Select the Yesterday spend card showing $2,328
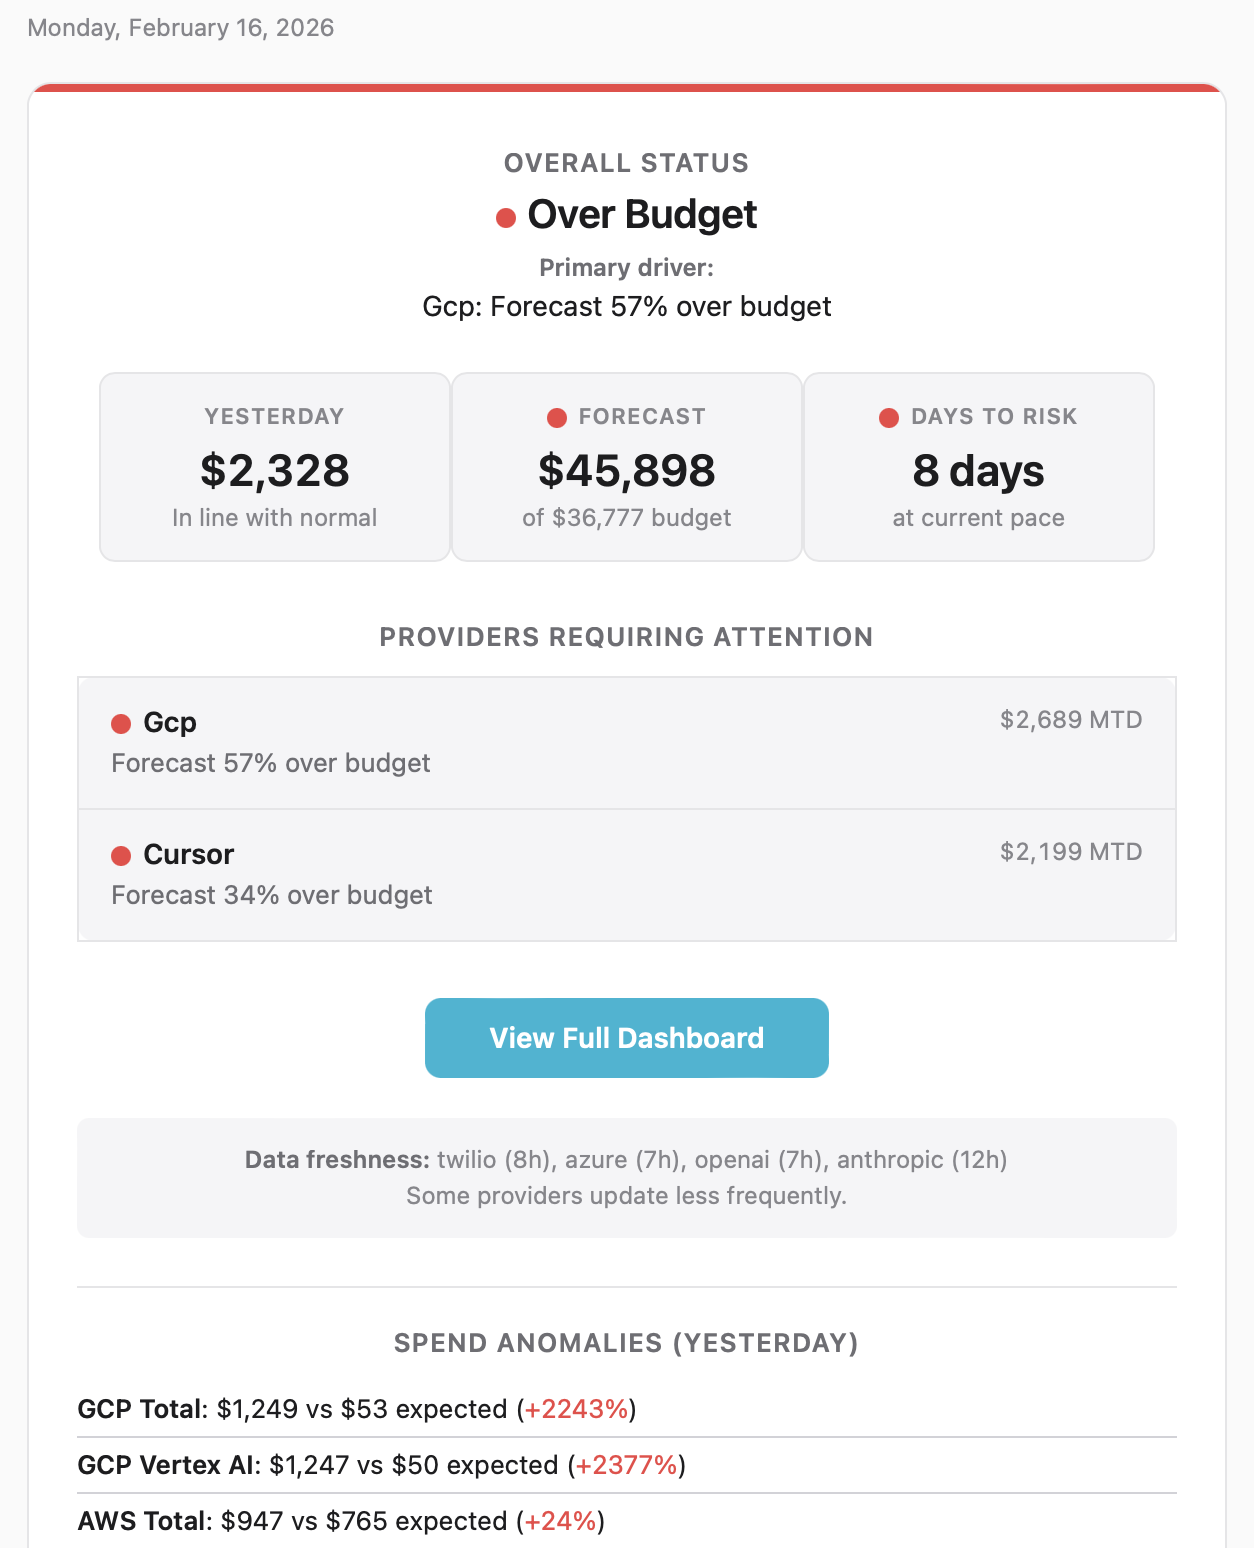This screenshot has height=1548, width=1254. click(274, 465)
